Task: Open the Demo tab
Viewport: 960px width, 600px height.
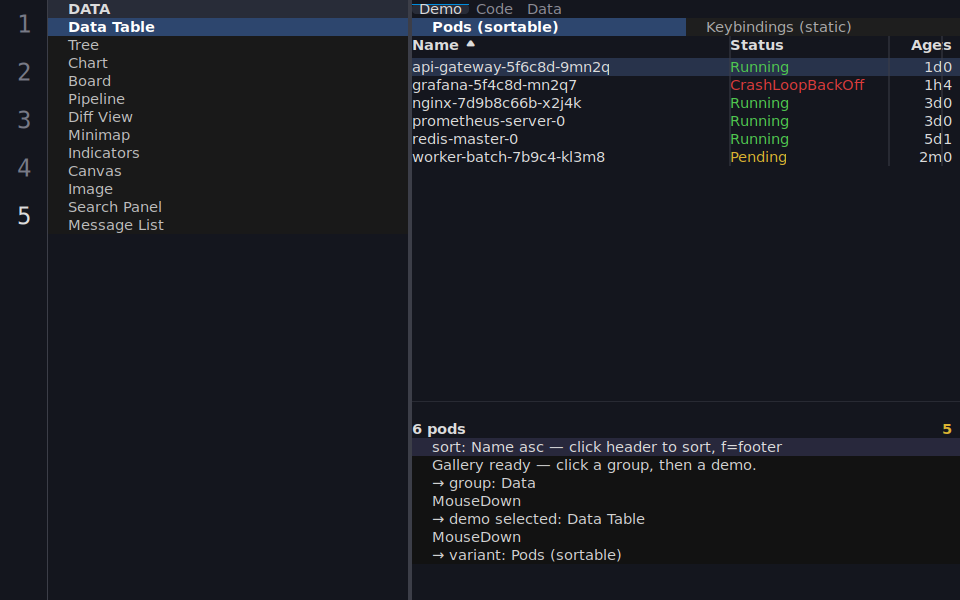Action: [x=440, y=9]
